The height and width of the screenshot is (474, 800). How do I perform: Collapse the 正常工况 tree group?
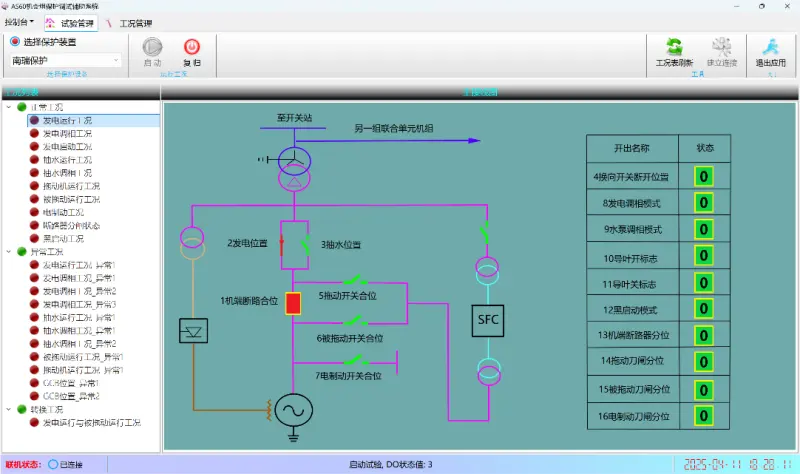9,107
